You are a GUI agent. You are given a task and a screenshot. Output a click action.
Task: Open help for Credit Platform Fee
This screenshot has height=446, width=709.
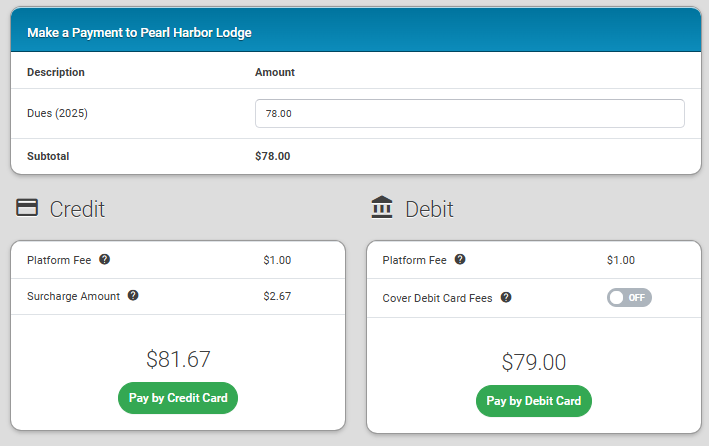(x=105, y=260)
